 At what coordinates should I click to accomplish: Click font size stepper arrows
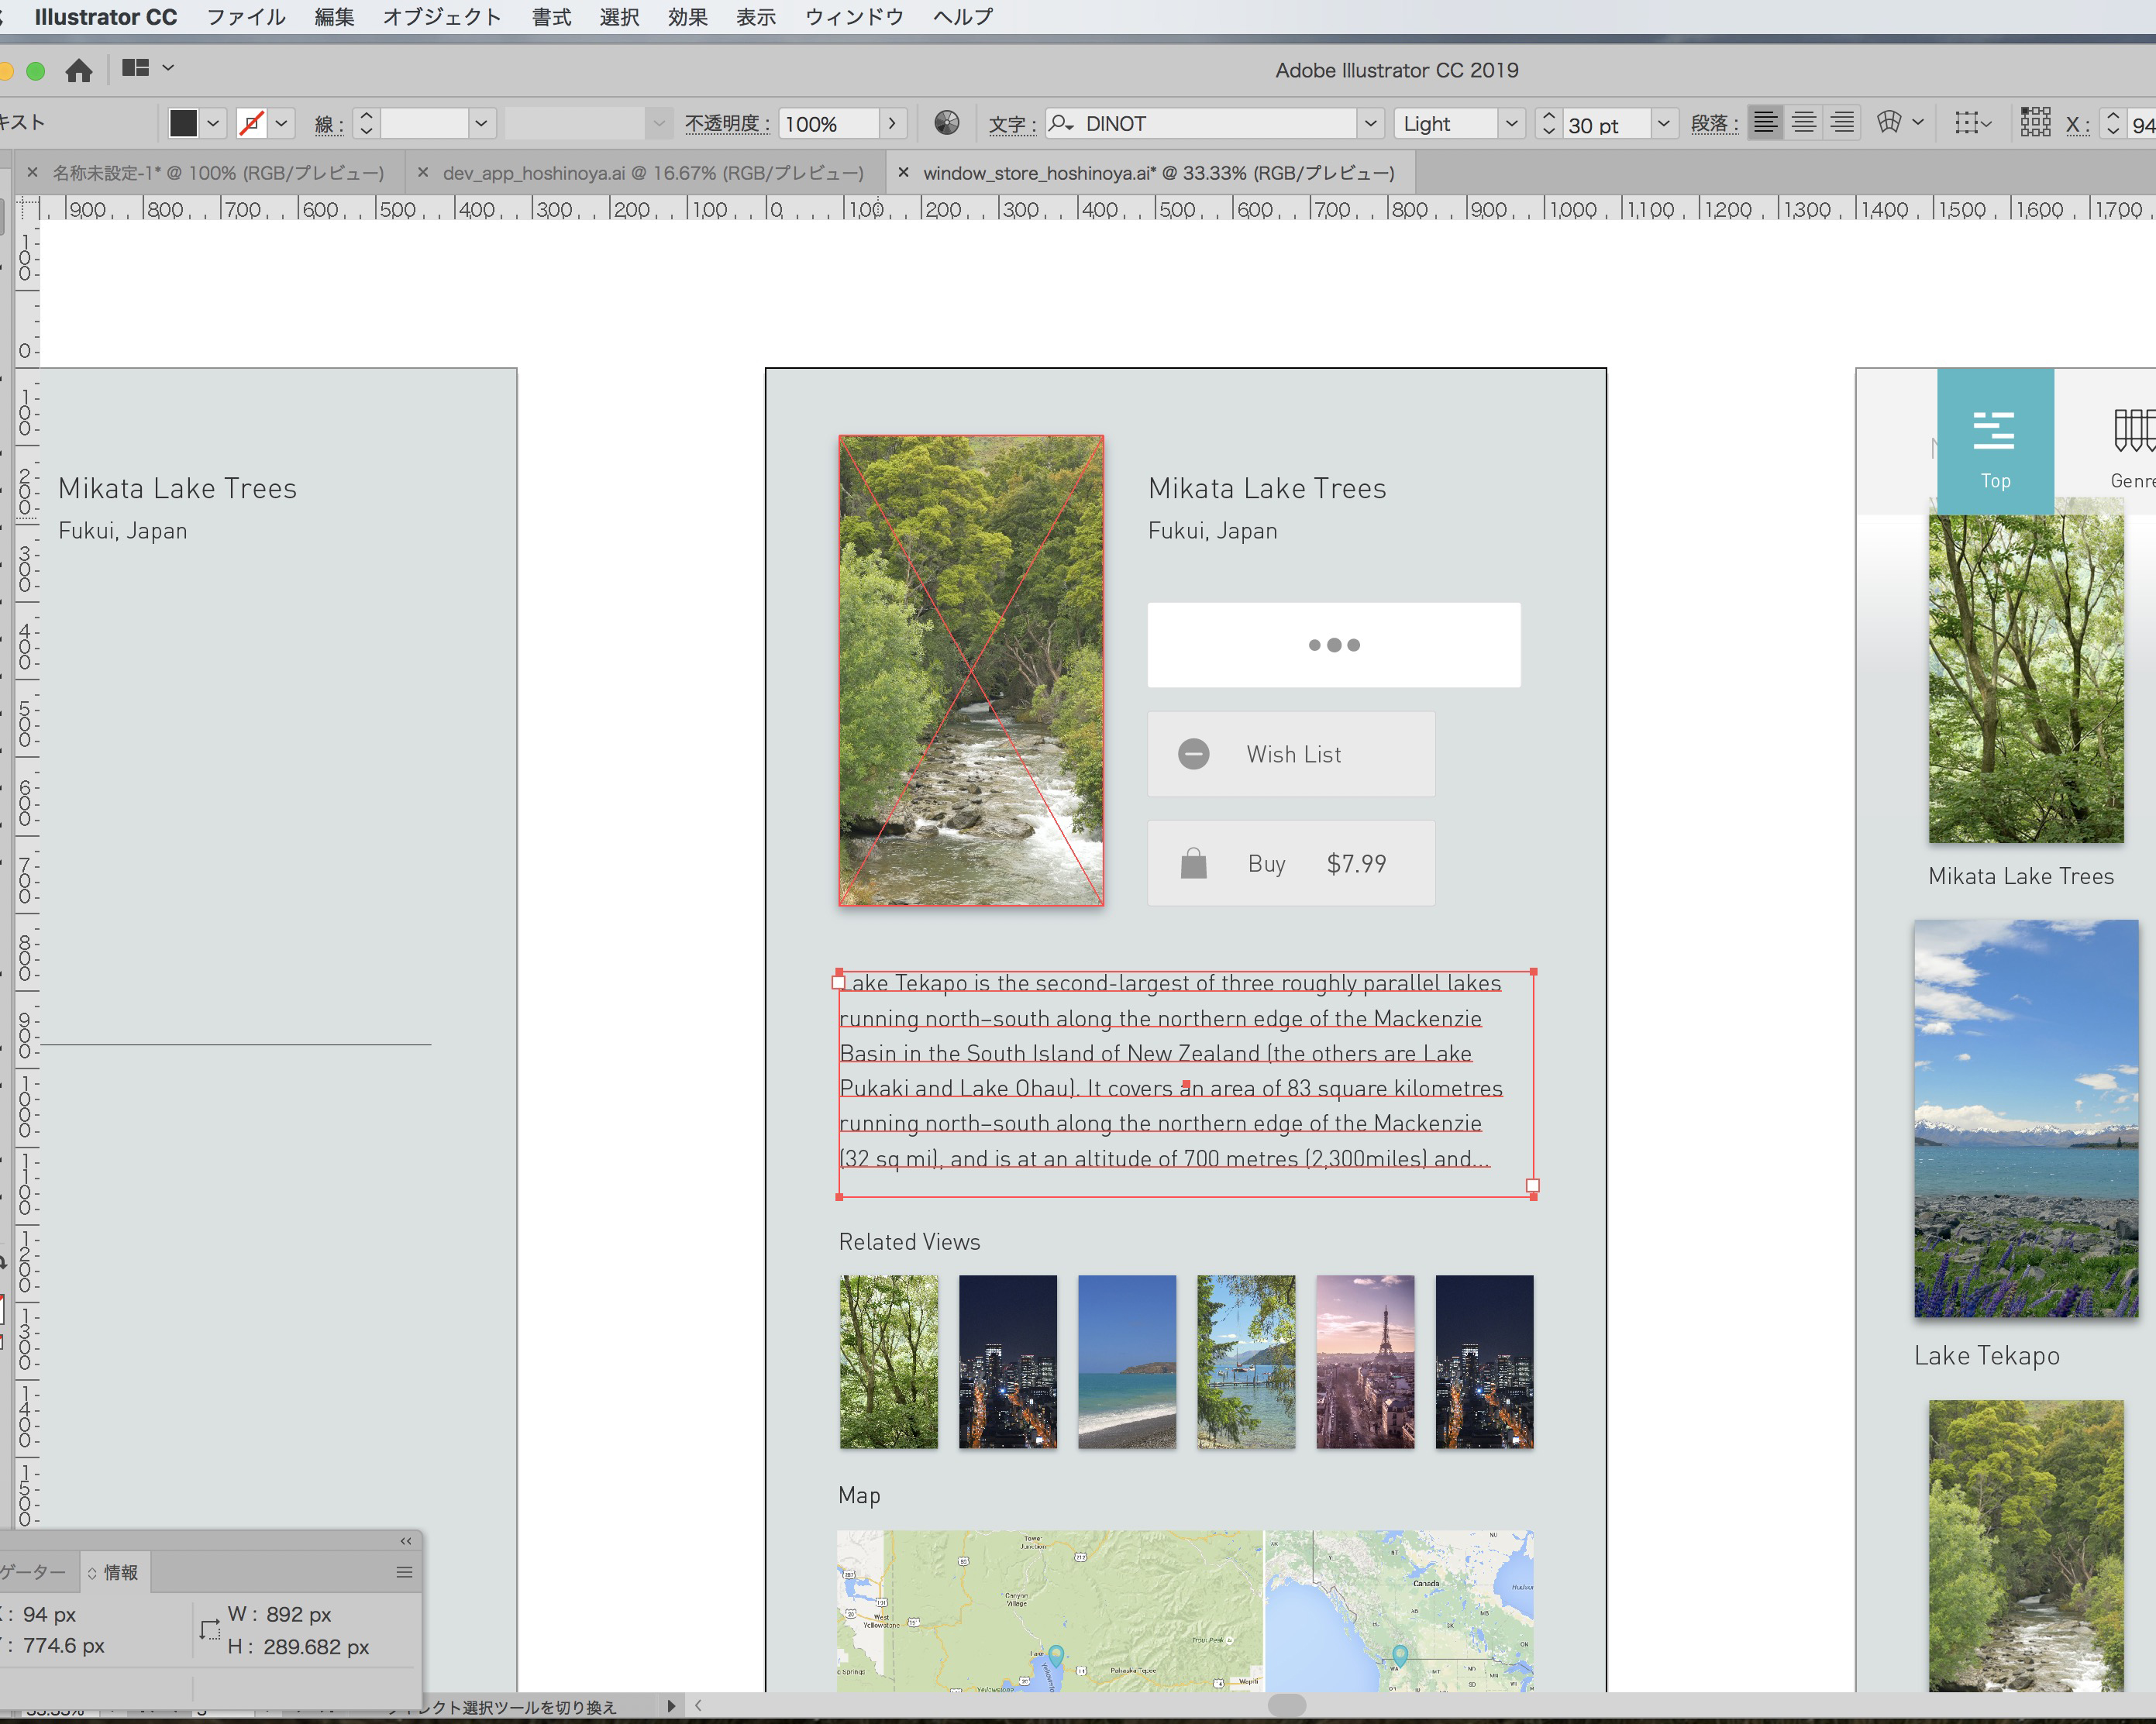point(1548,124)
